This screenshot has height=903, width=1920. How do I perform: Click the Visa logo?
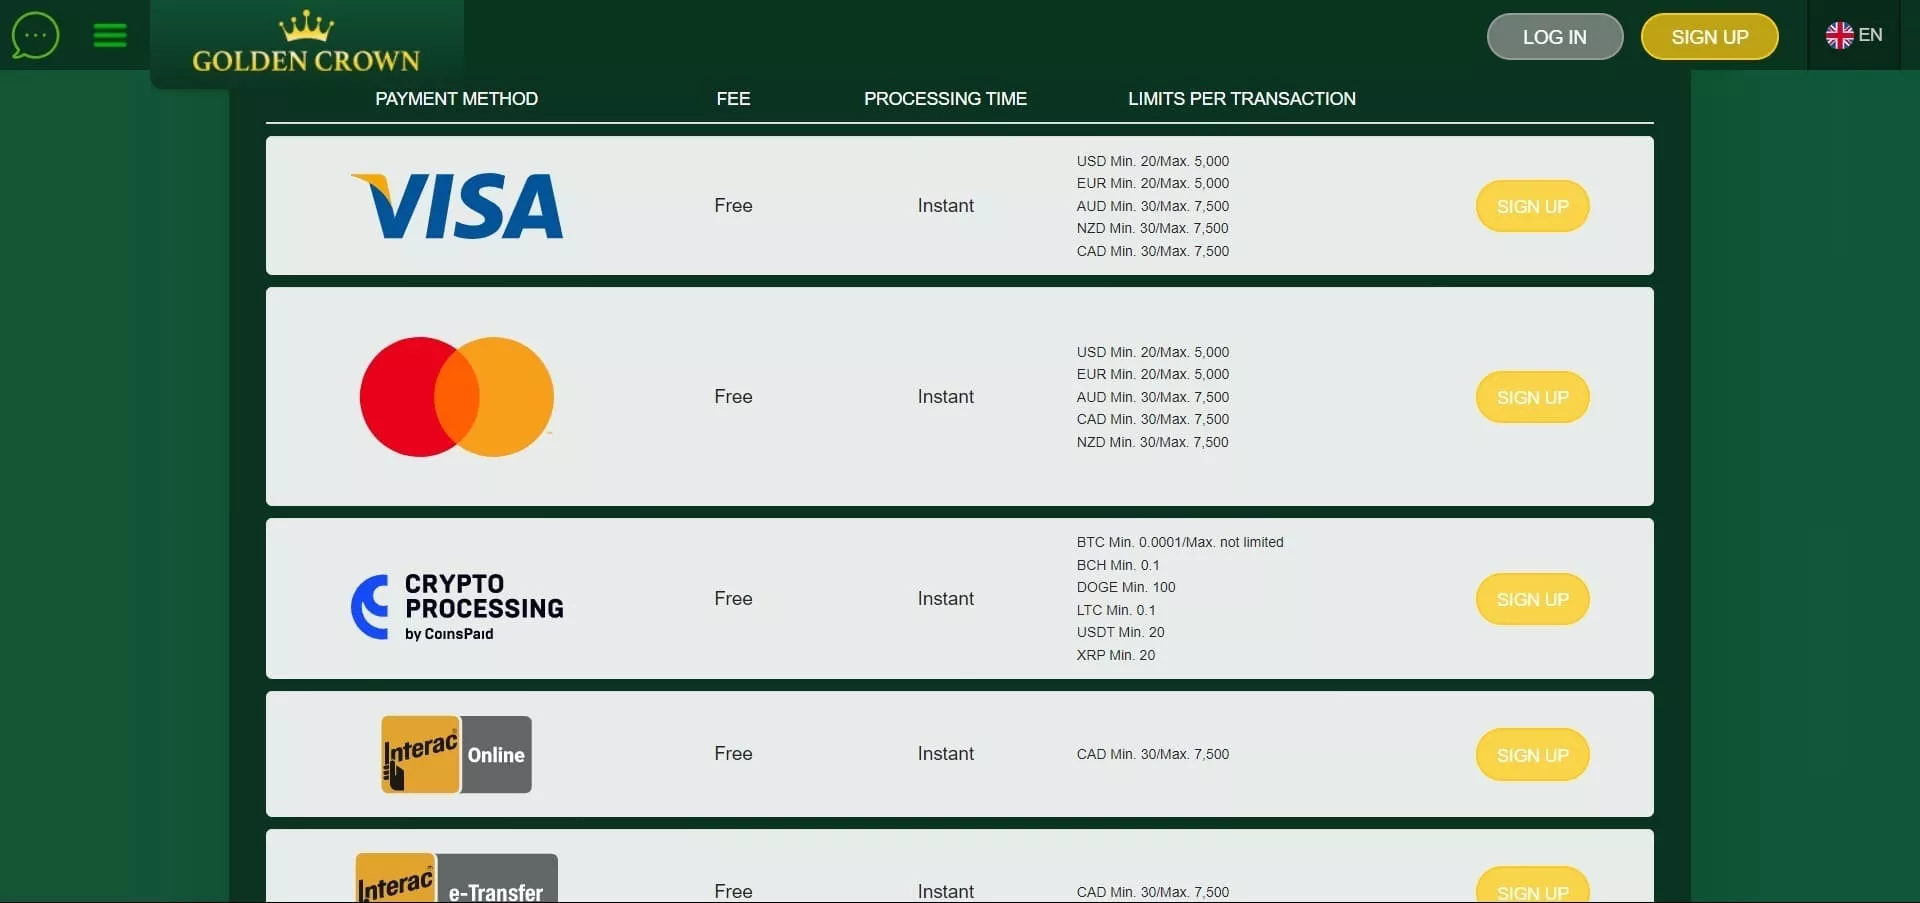pyautogui.click(x=457, y=206)
